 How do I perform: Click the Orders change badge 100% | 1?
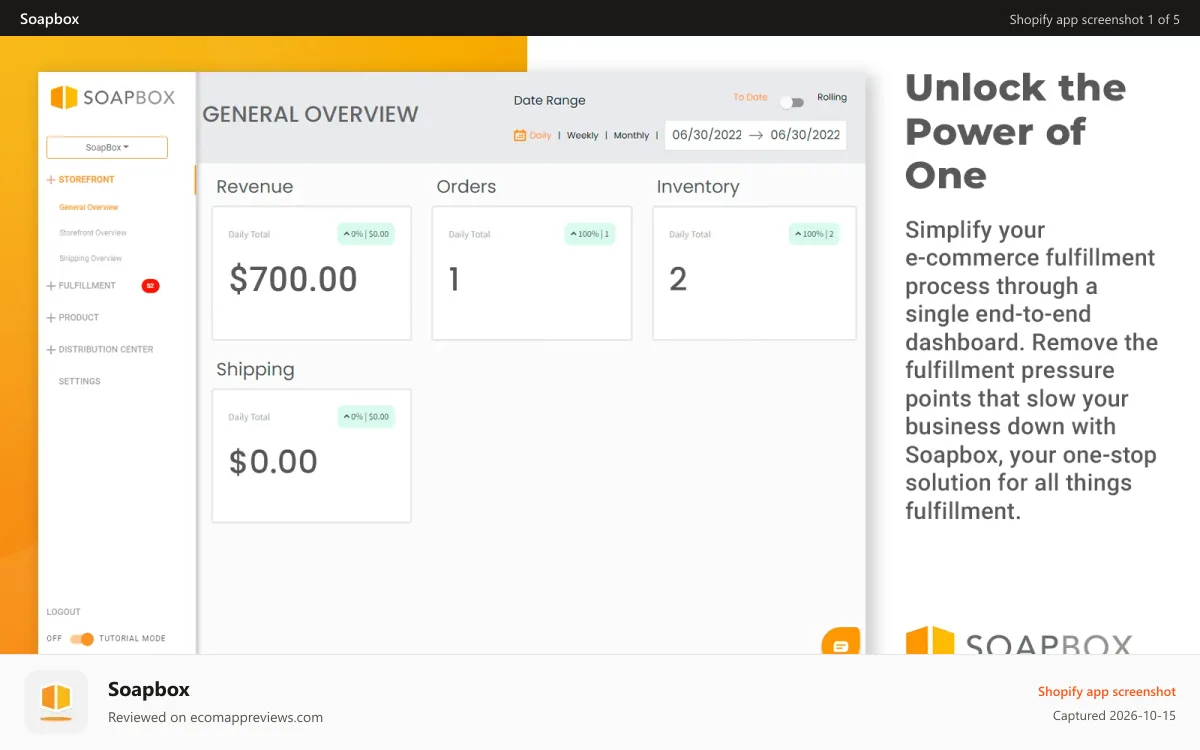point(590,234)
